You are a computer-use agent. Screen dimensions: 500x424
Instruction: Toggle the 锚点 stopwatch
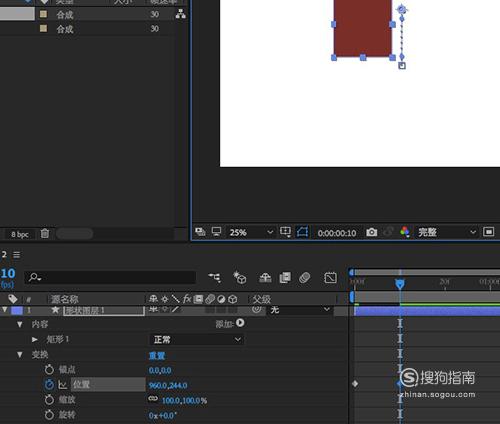49,369
